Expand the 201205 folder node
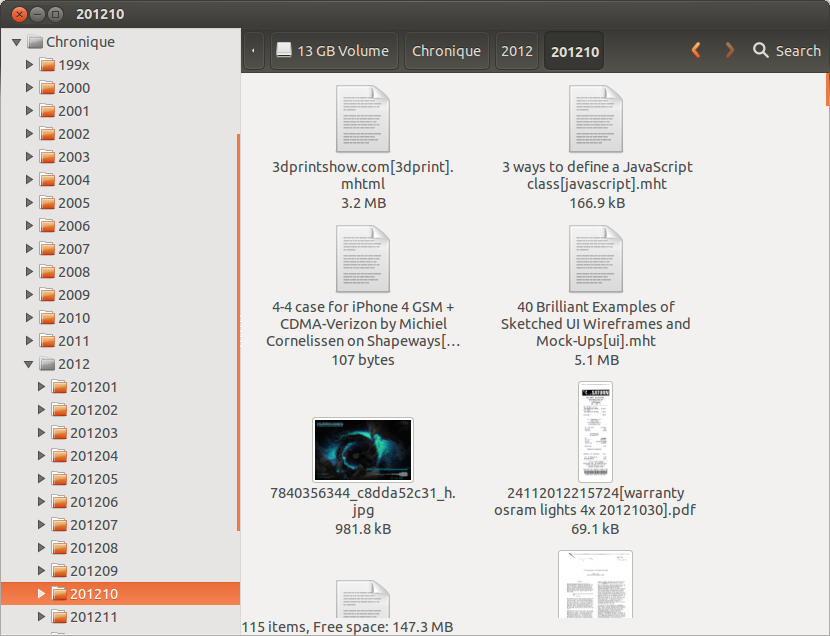The image size is (830, 636). point(41,479)
